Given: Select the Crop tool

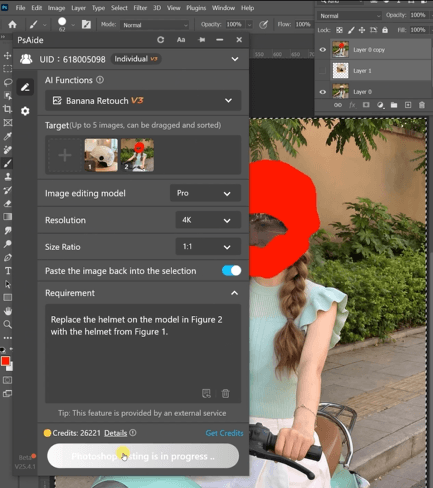Looking at the screenshot, I should click(7, 109).
